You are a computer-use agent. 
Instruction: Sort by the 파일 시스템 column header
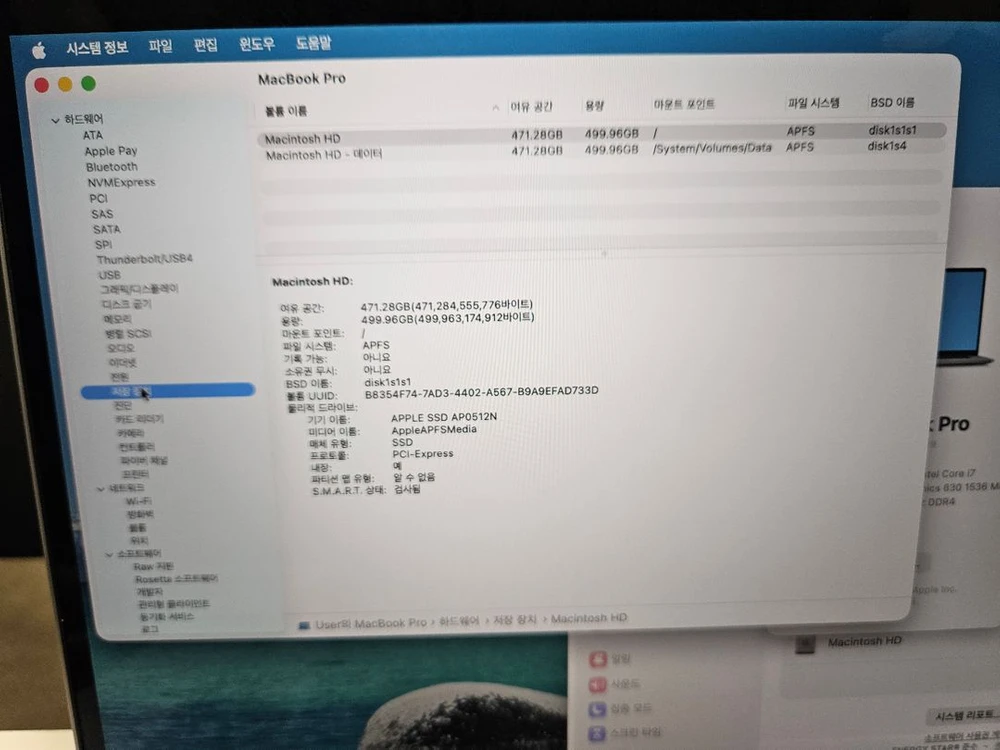(x=814, y=103)
